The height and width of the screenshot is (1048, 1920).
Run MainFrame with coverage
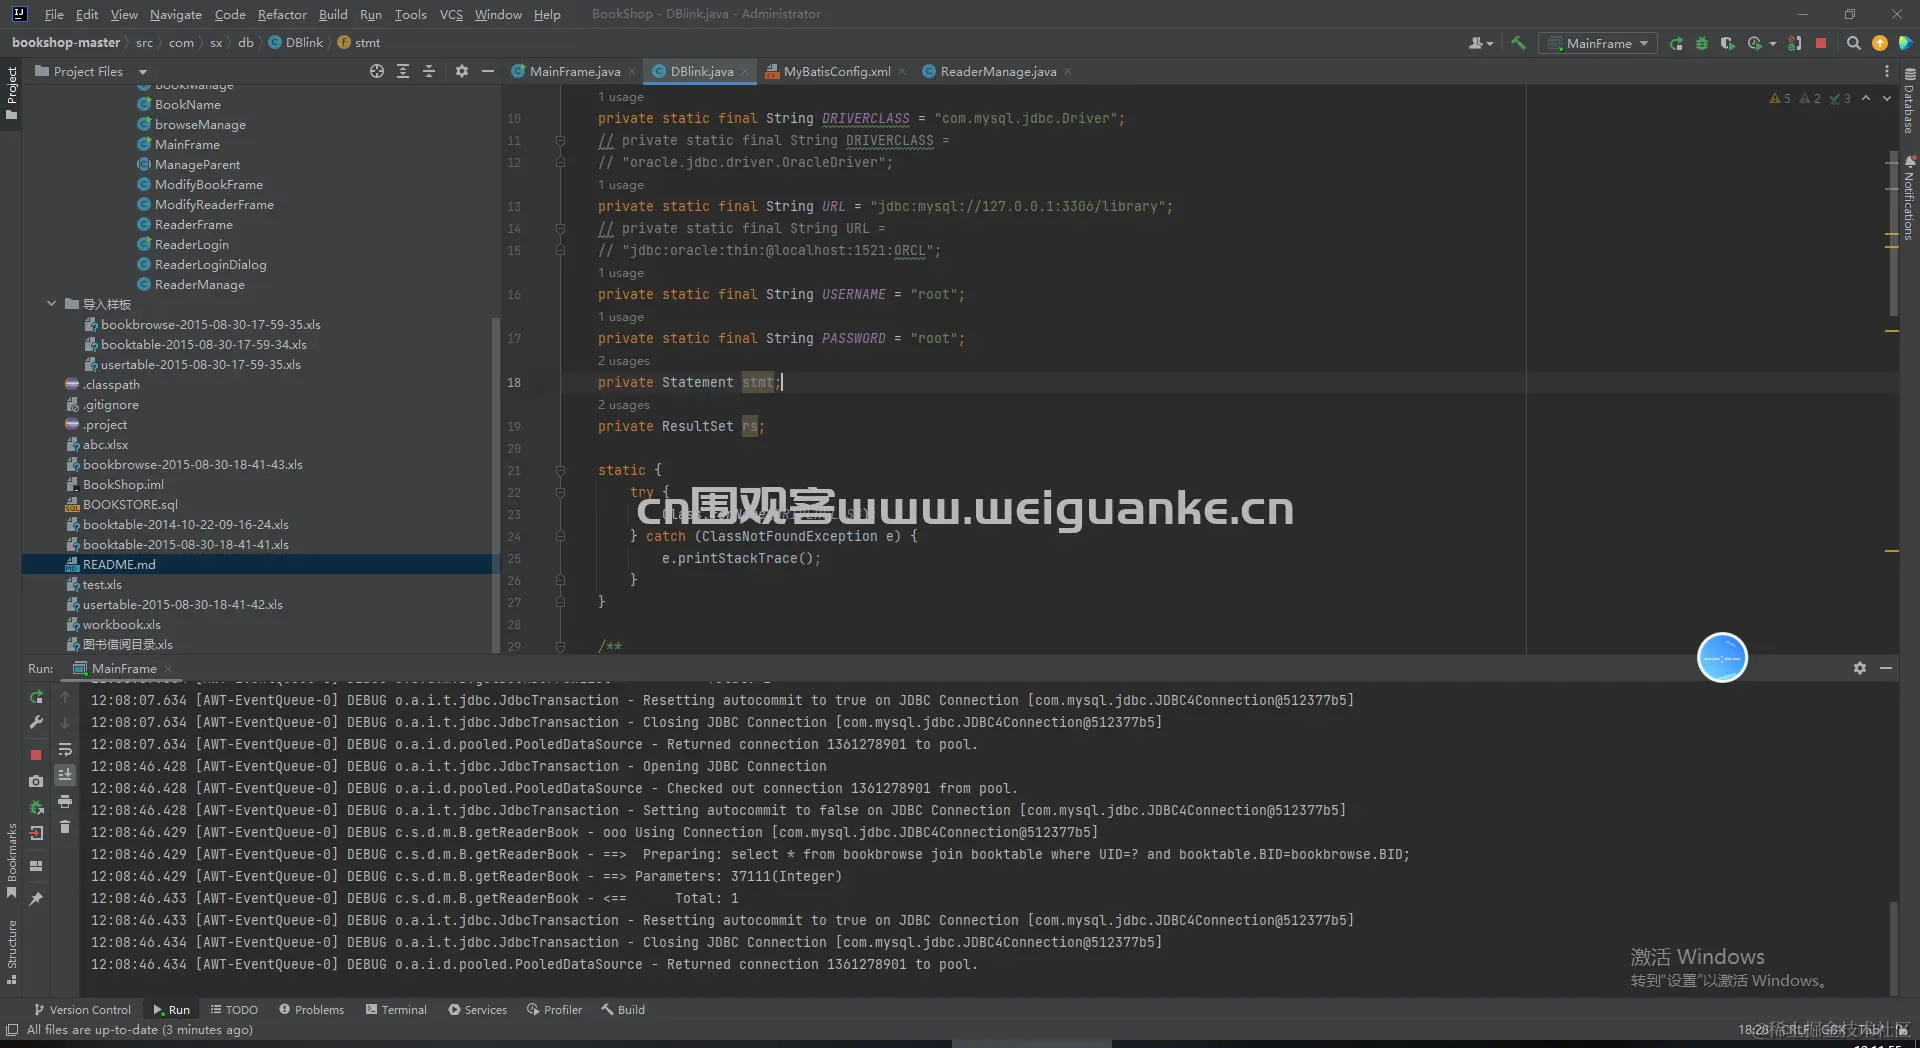(x=1727, y=43)
